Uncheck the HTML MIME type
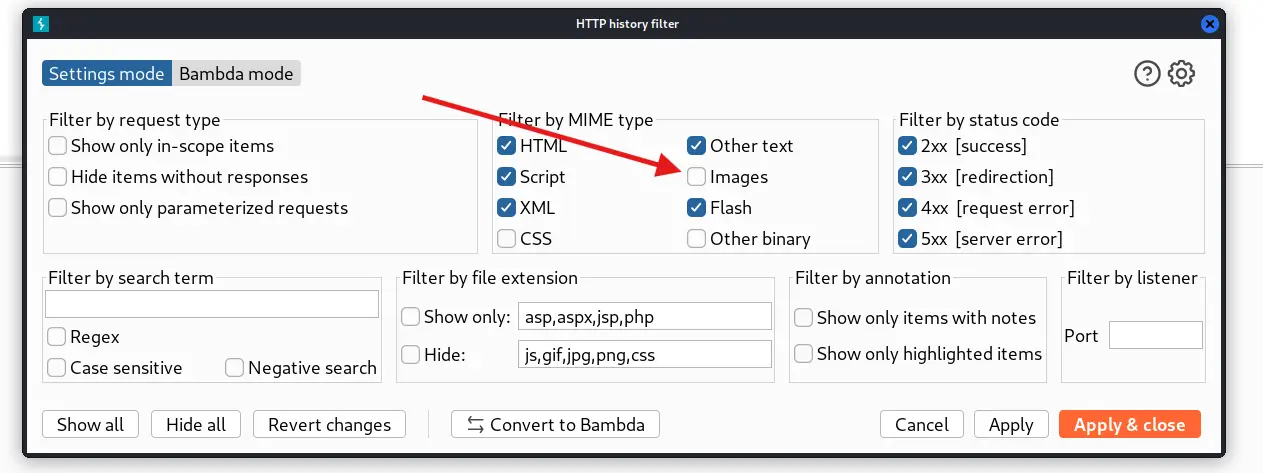This screenshot has height=473, width=1263. point(507,146)
